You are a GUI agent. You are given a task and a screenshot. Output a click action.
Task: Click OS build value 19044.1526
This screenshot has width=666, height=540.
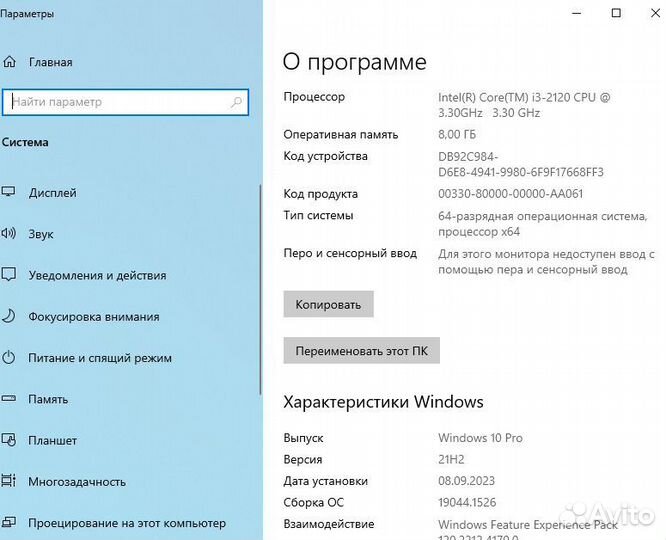[x=467, y=503]
